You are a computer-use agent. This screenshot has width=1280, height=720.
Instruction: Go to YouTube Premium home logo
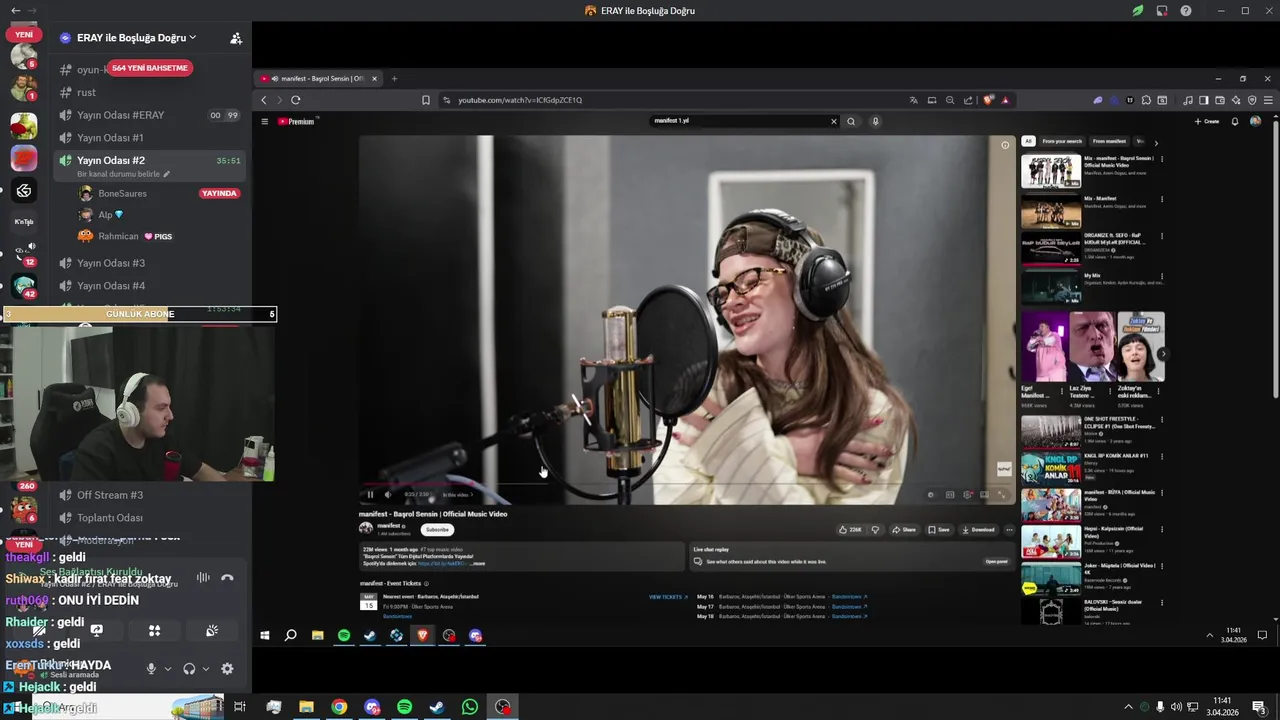pos(296,121)
